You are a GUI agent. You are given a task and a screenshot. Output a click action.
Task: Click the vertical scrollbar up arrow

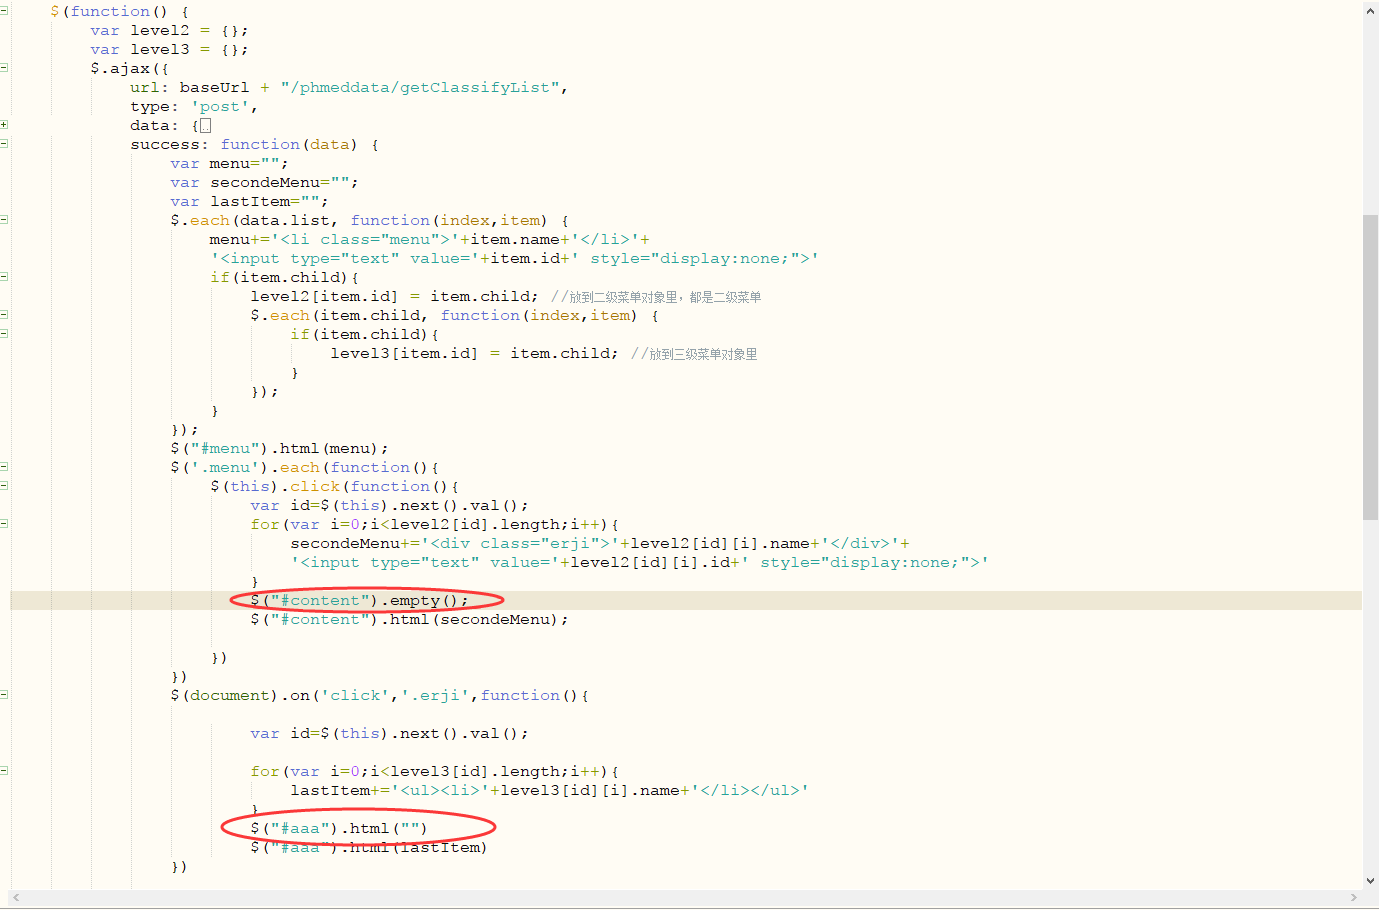pyautogui.click(x=1370, y=11)
